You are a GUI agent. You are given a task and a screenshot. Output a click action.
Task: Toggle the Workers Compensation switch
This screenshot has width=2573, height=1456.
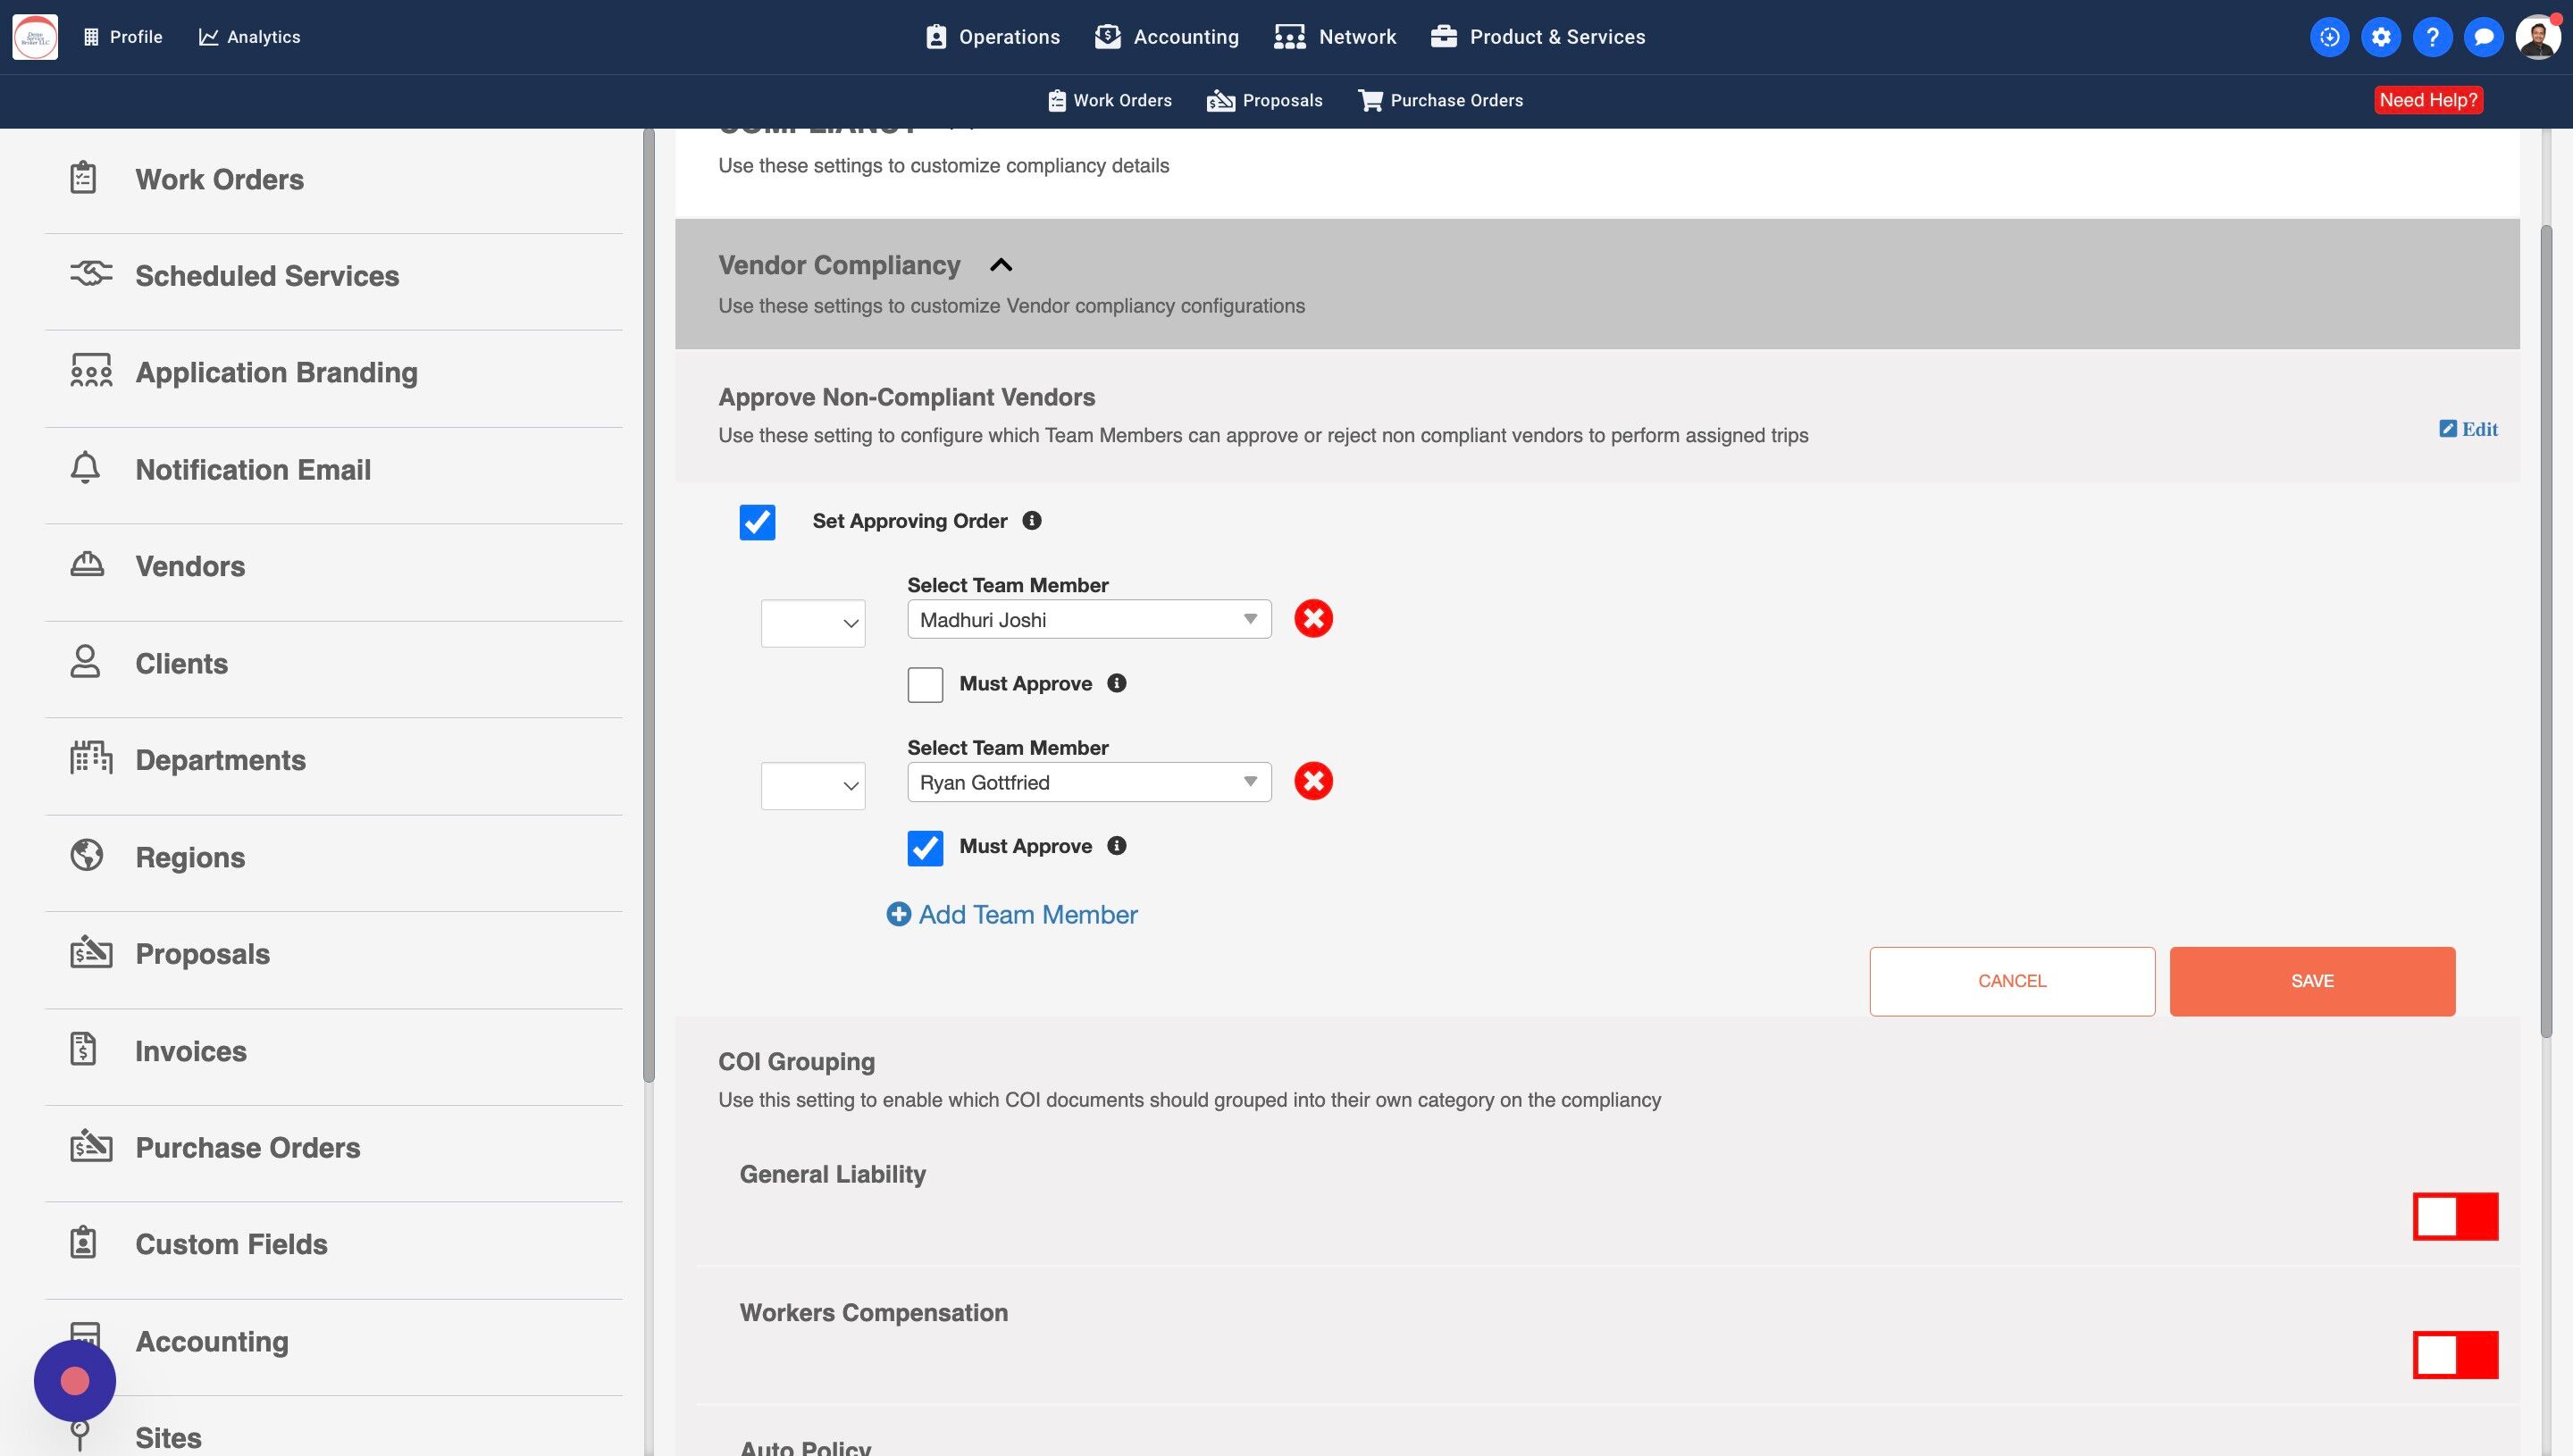pyautogui.click(x=2455, y=1355)
